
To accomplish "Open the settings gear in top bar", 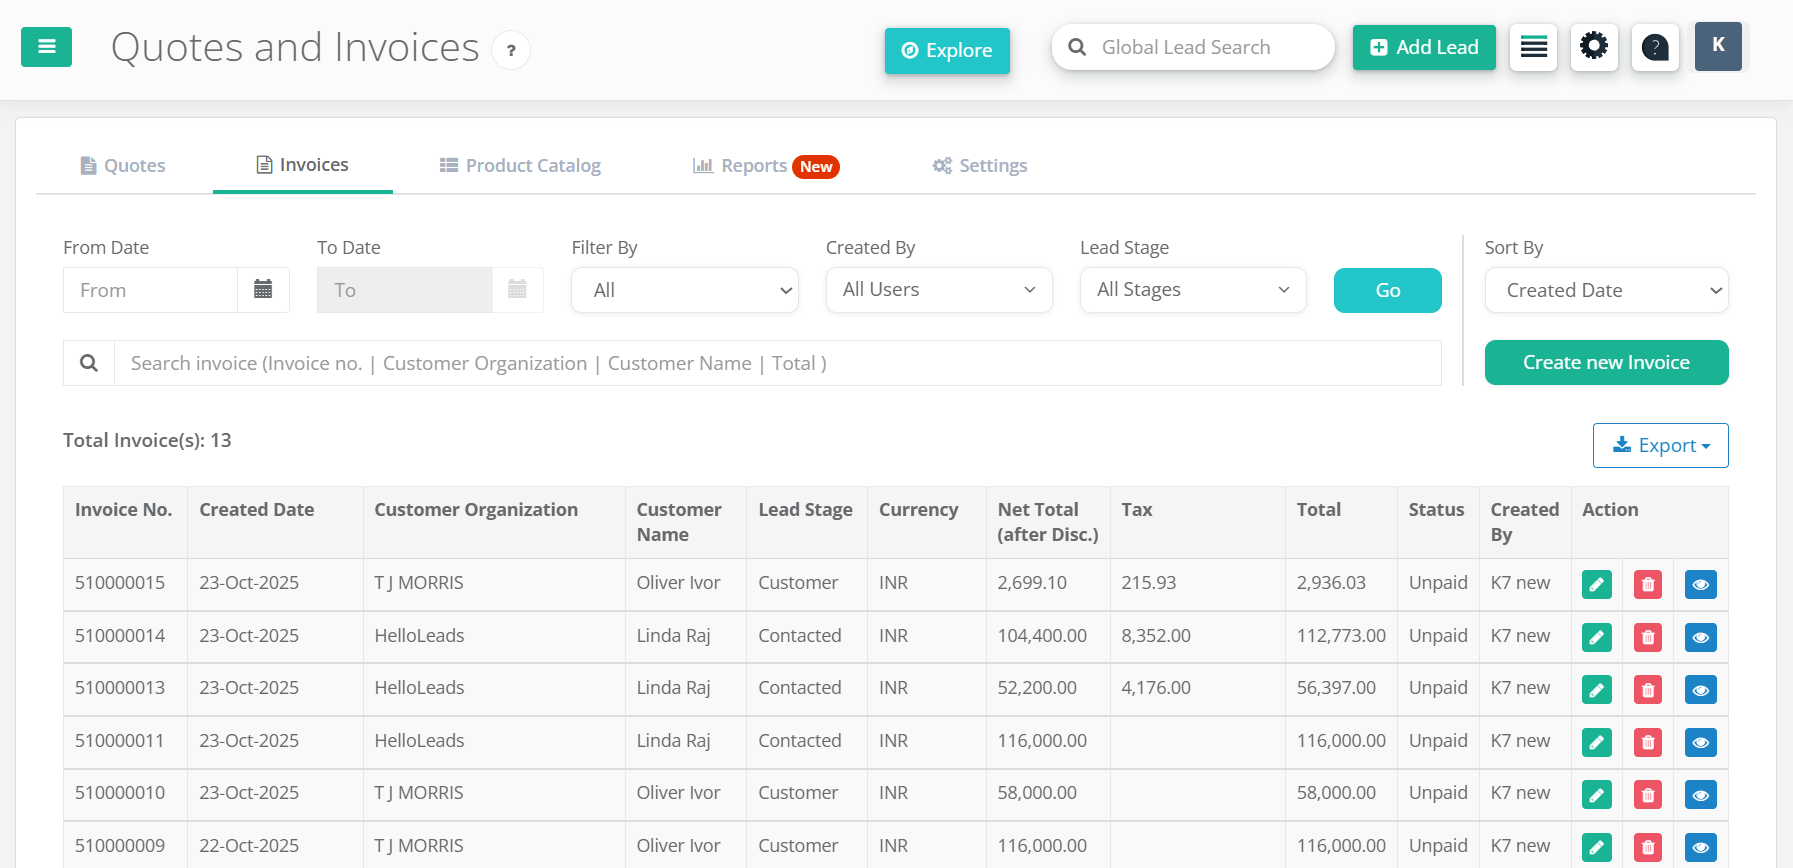I will point(1594,47).
